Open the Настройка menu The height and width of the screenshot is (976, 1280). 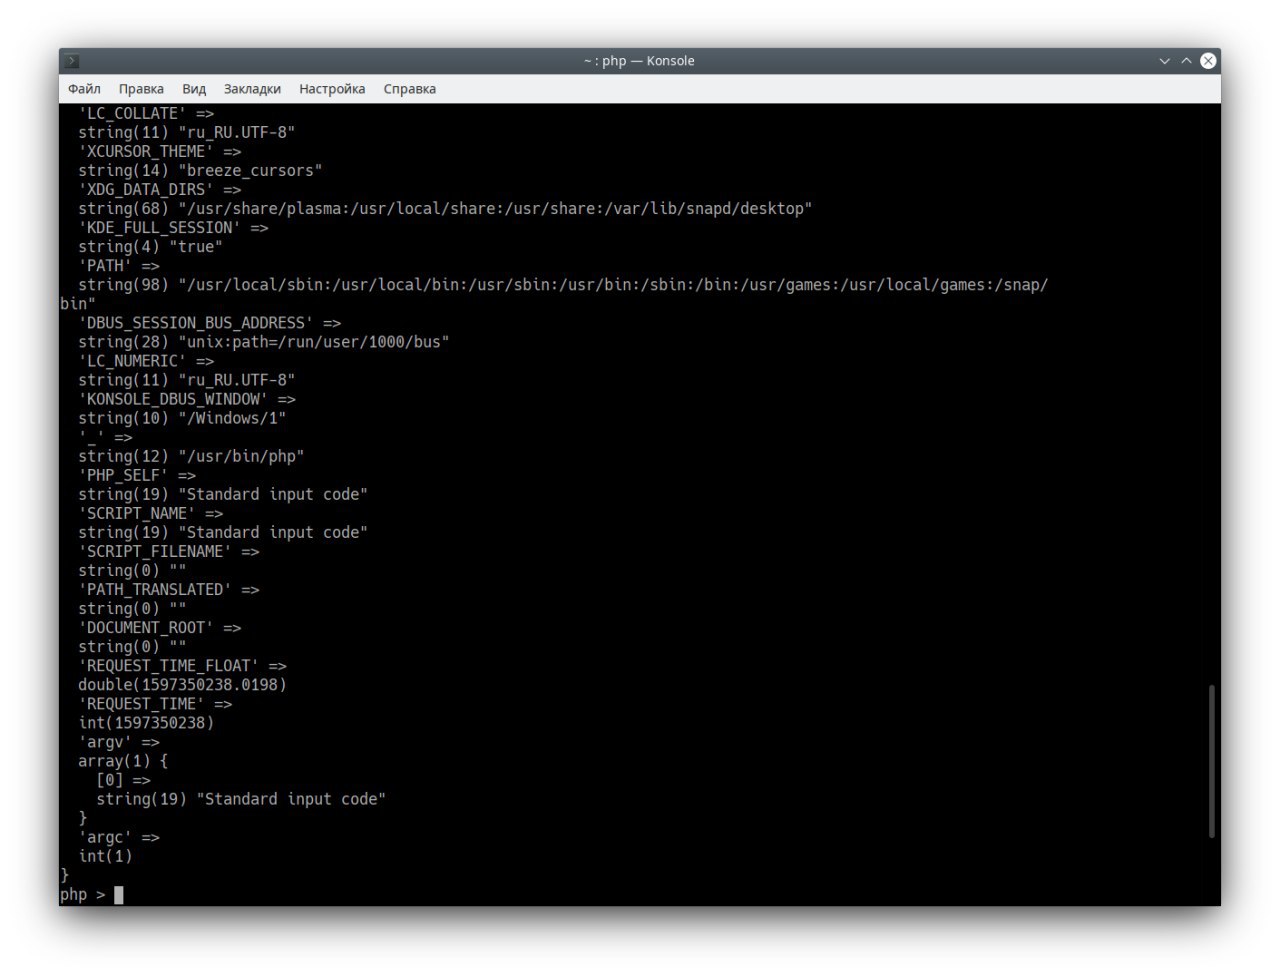(x=332, y=89)
